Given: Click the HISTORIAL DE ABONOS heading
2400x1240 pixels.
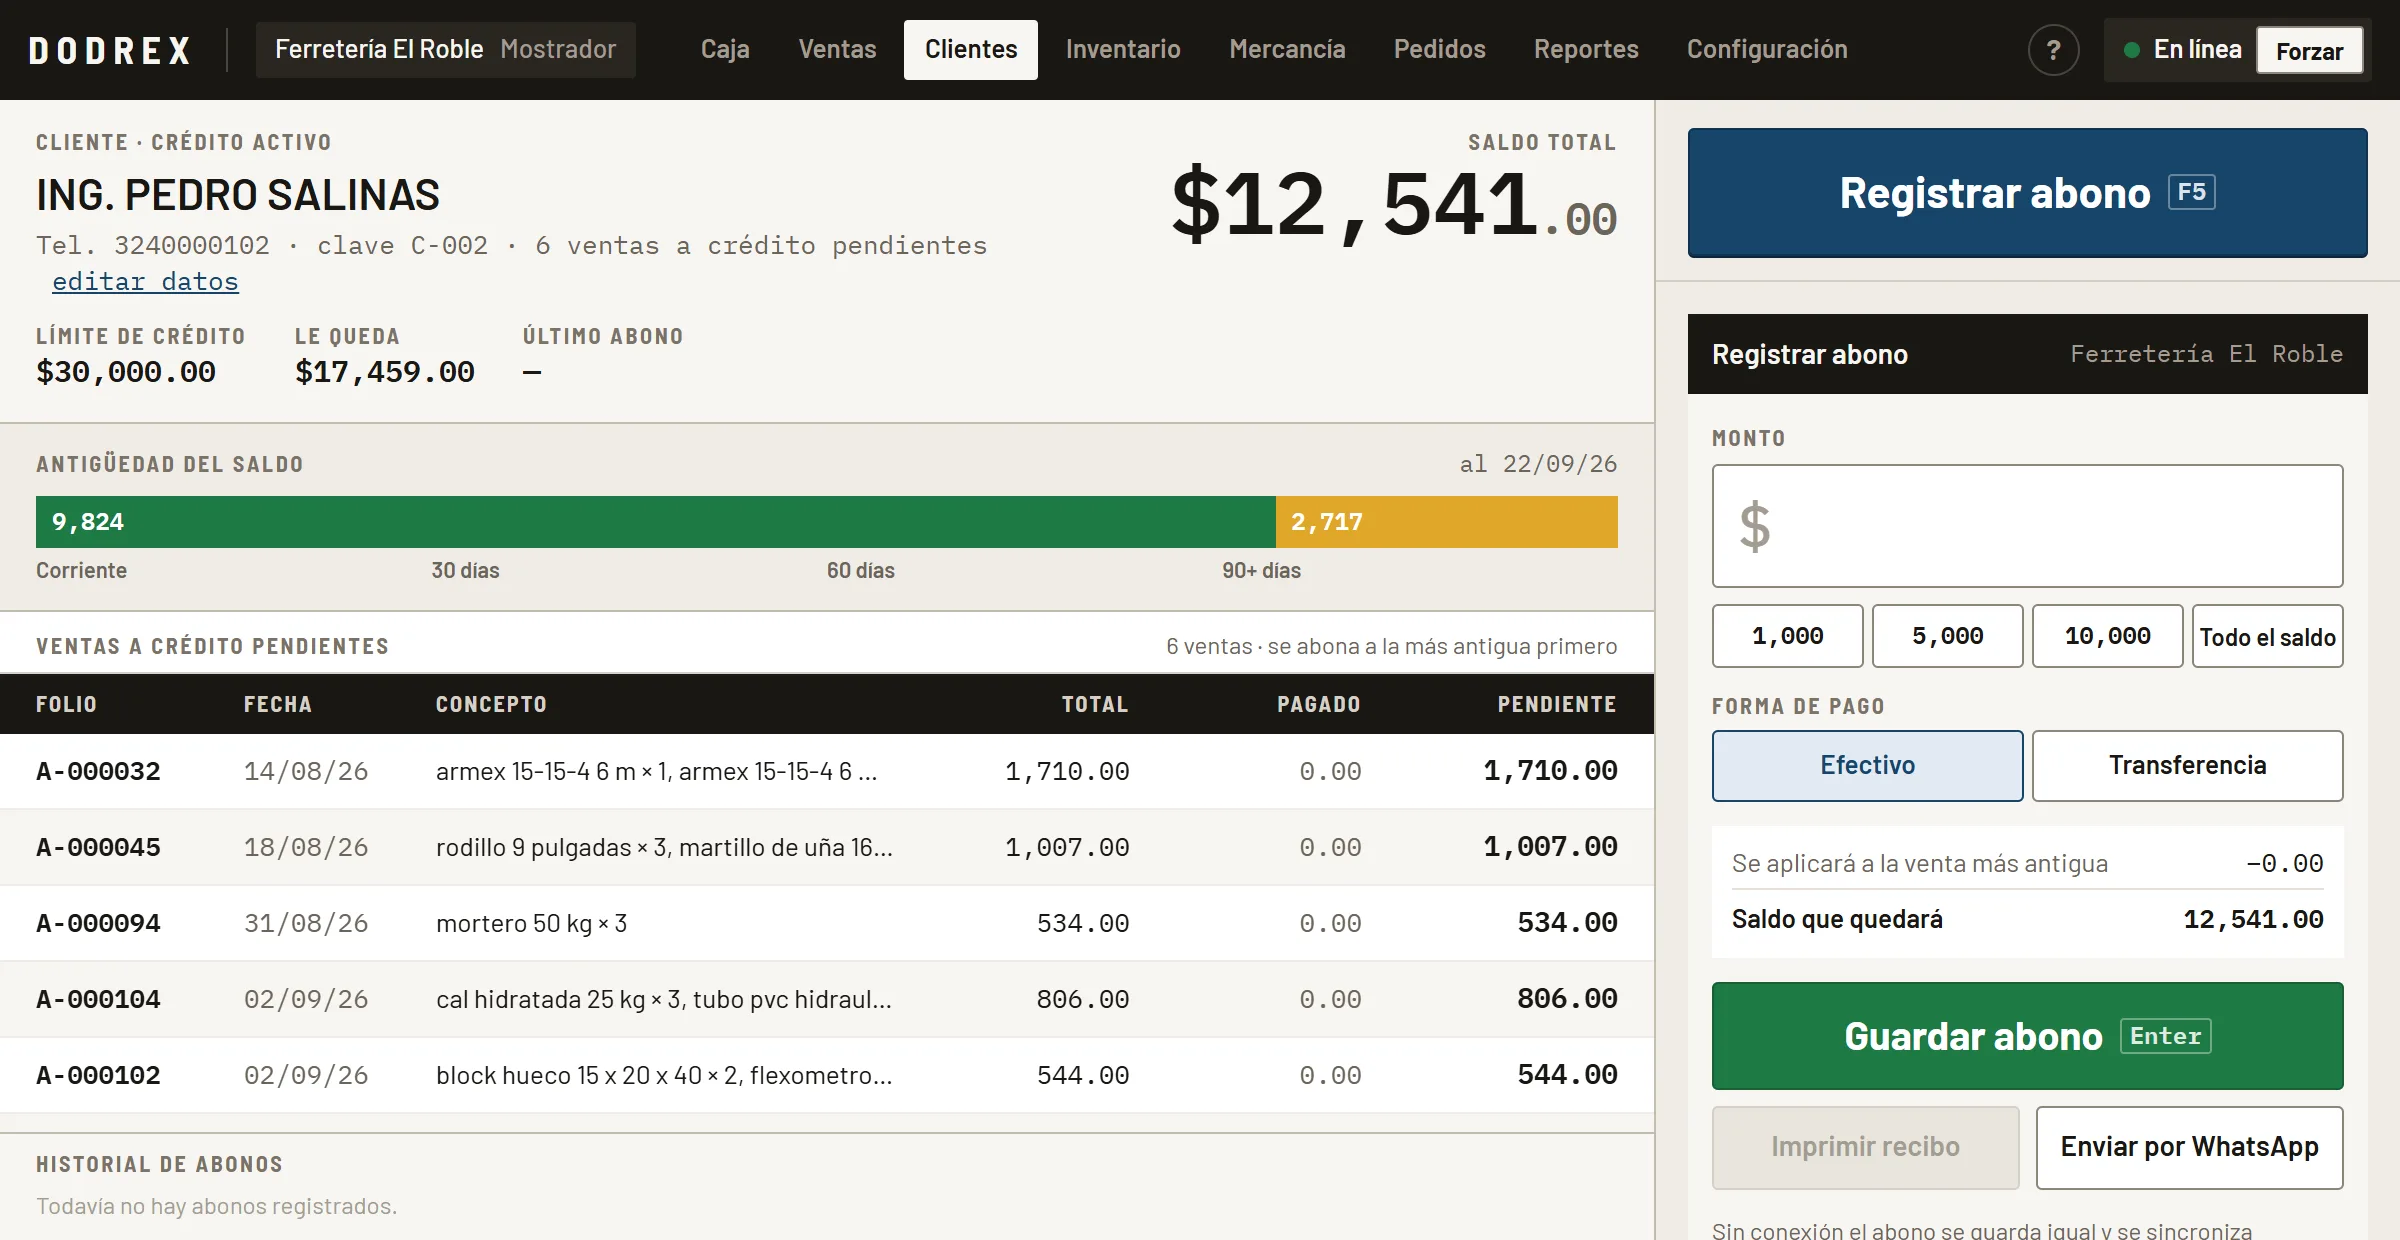Looking at the screenshot, I should click(160, 1164).
